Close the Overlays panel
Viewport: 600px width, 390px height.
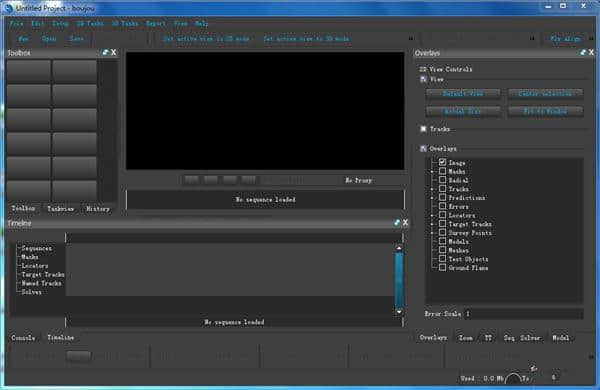591,52
